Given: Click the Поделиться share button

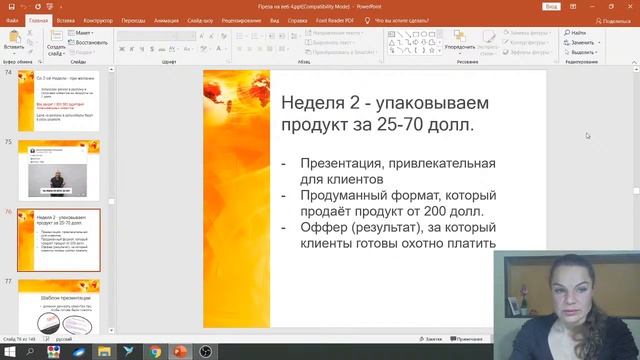Looking at the screenshot, I should coord(613,21).
